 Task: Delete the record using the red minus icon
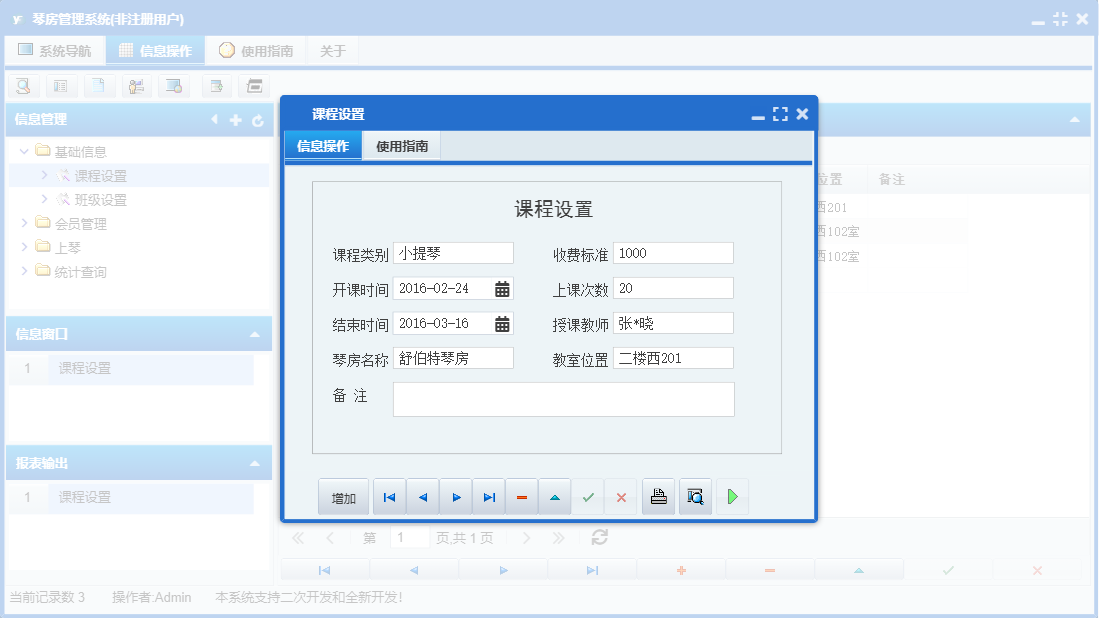[x=521, y=496]
